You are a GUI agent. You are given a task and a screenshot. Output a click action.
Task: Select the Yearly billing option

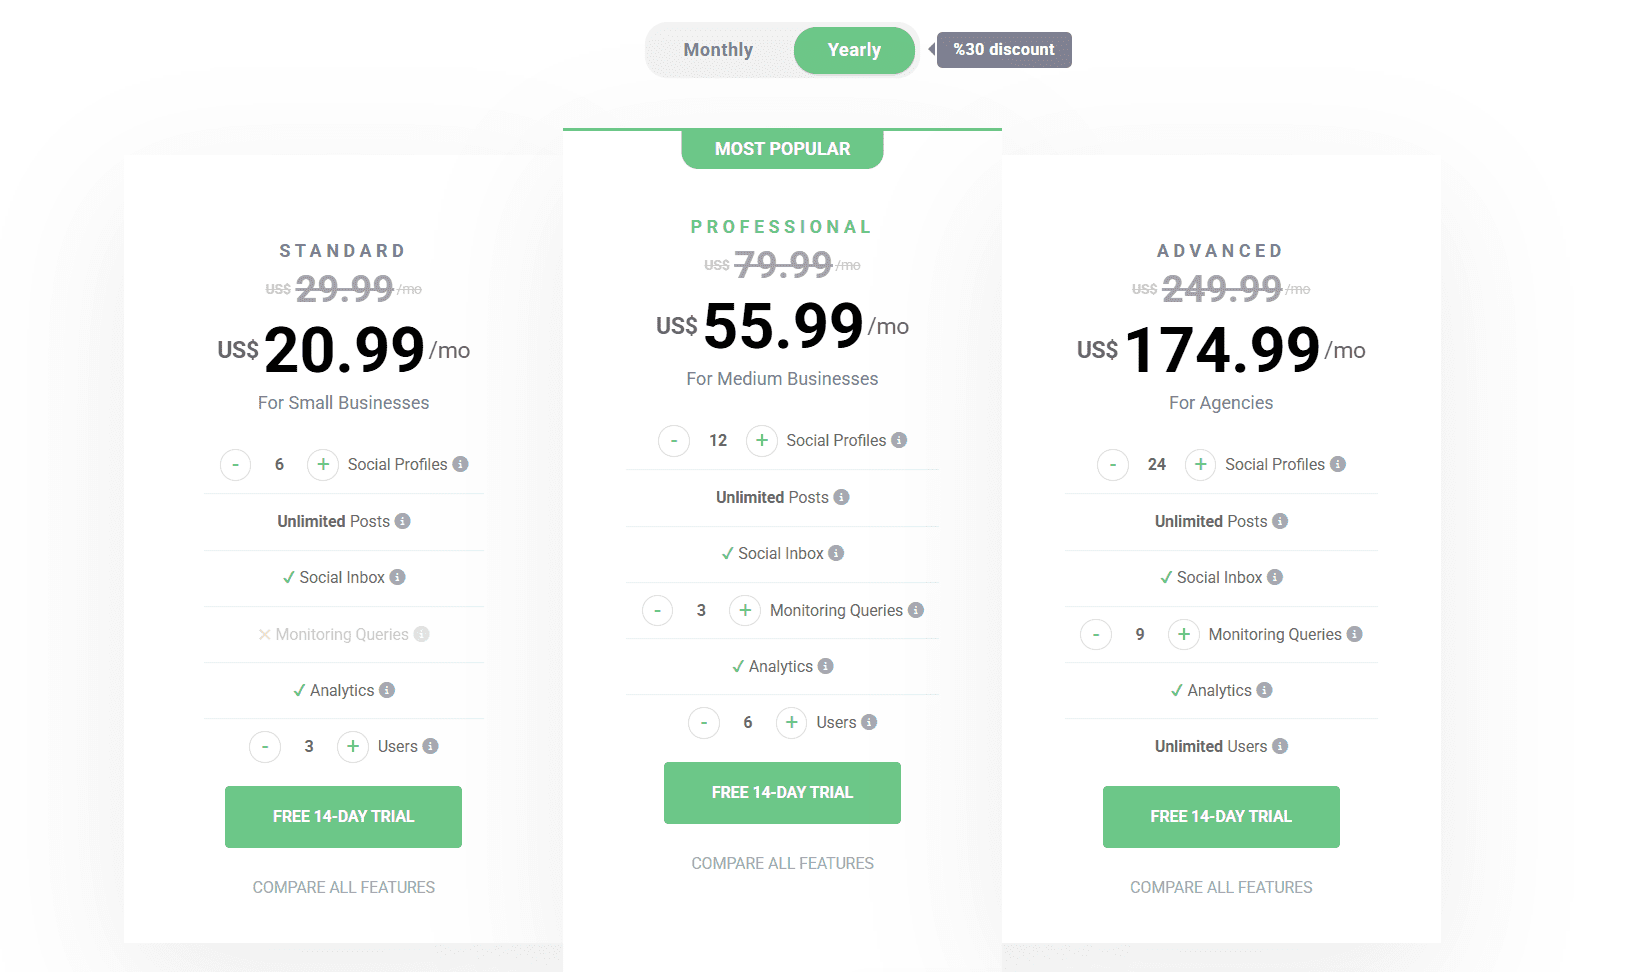point(854,49)
